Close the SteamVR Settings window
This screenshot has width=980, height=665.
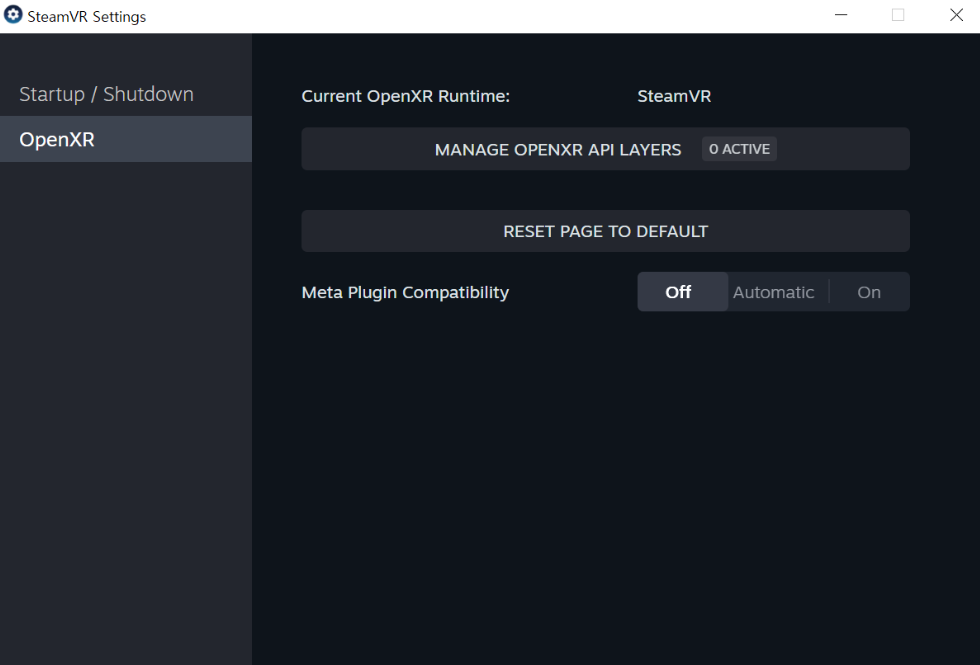956,15
